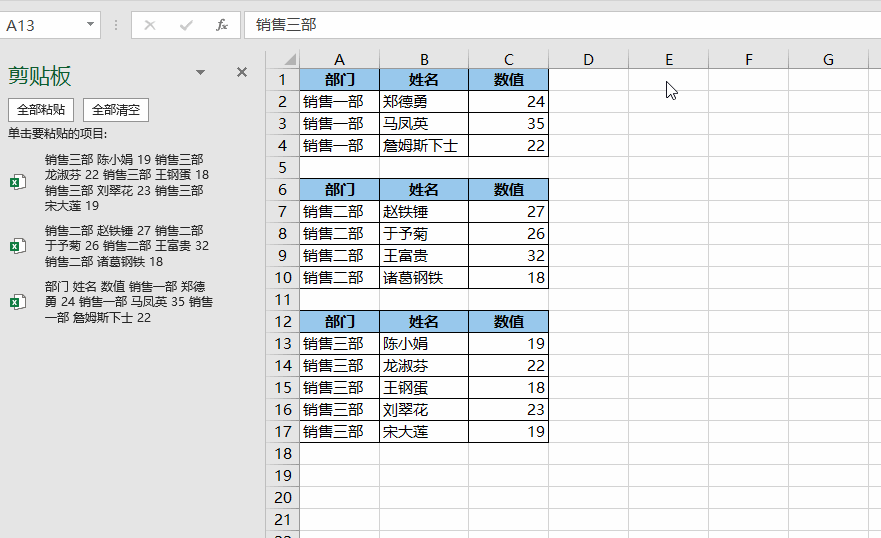Click 销售一部 in row 2

point(339,102)
